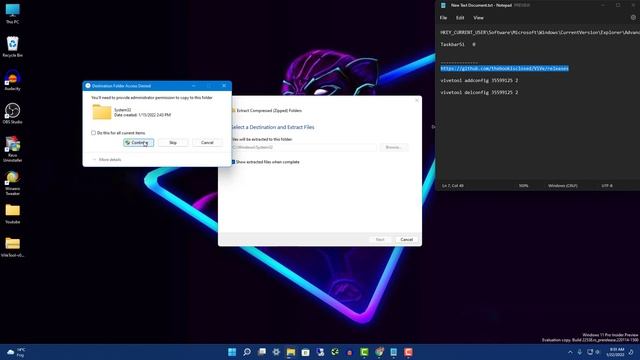Viewport: 640px width, 360px height.
Task: Click Cancel in the extract dialog
Action: click(x=407, y=240)
